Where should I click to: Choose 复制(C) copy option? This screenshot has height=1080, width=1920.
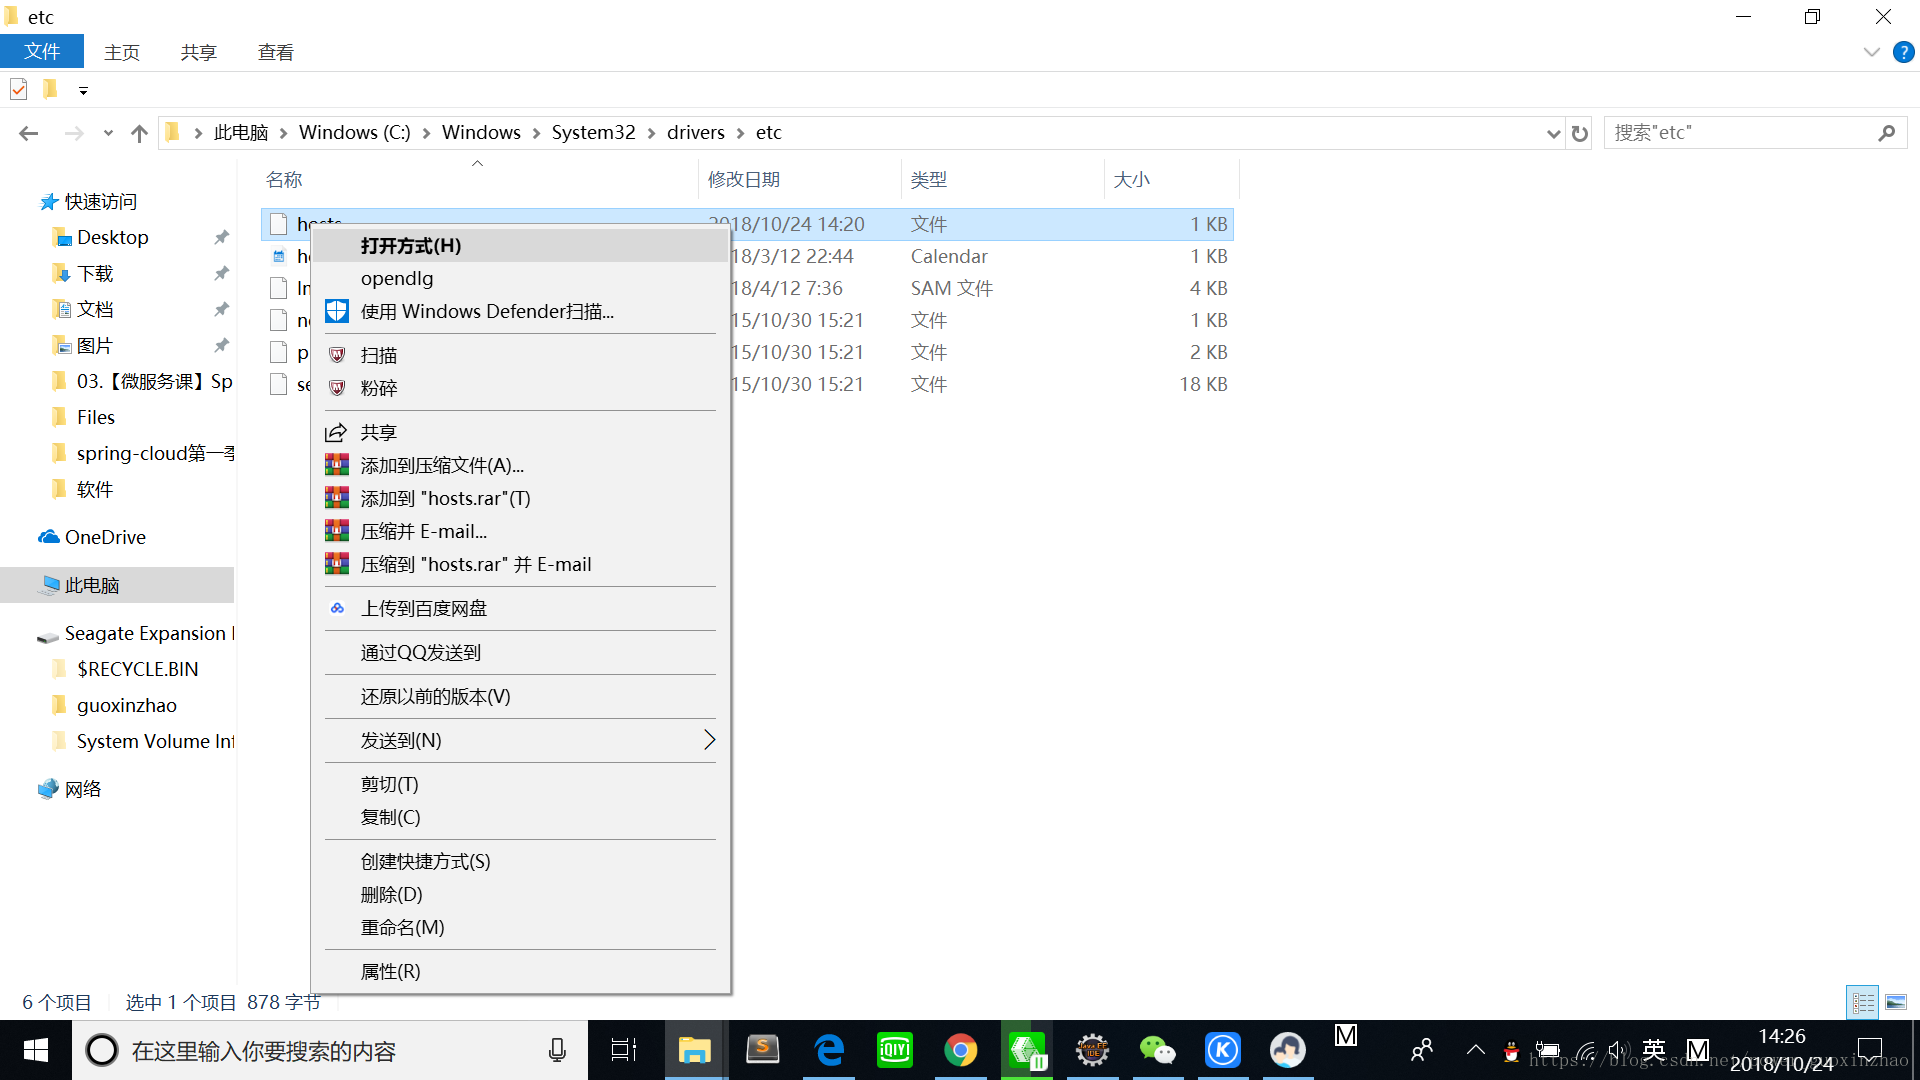point(520,817)
